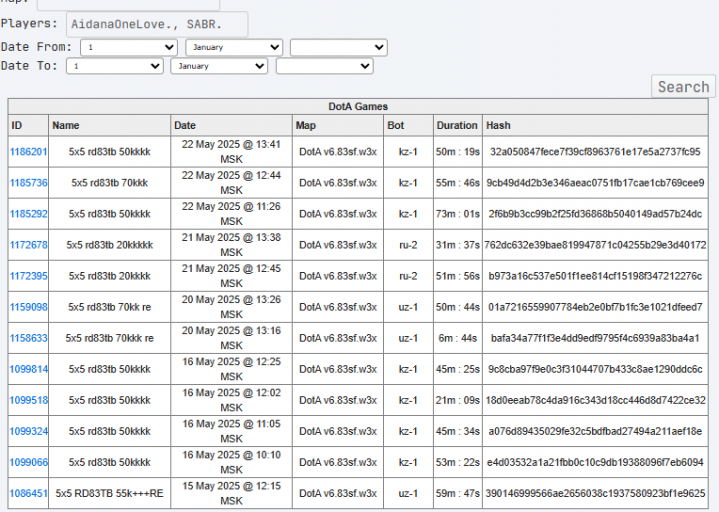Select bot cell in row 1172678
The width and height of the screenshot is (719, 512).
point(409,245)
